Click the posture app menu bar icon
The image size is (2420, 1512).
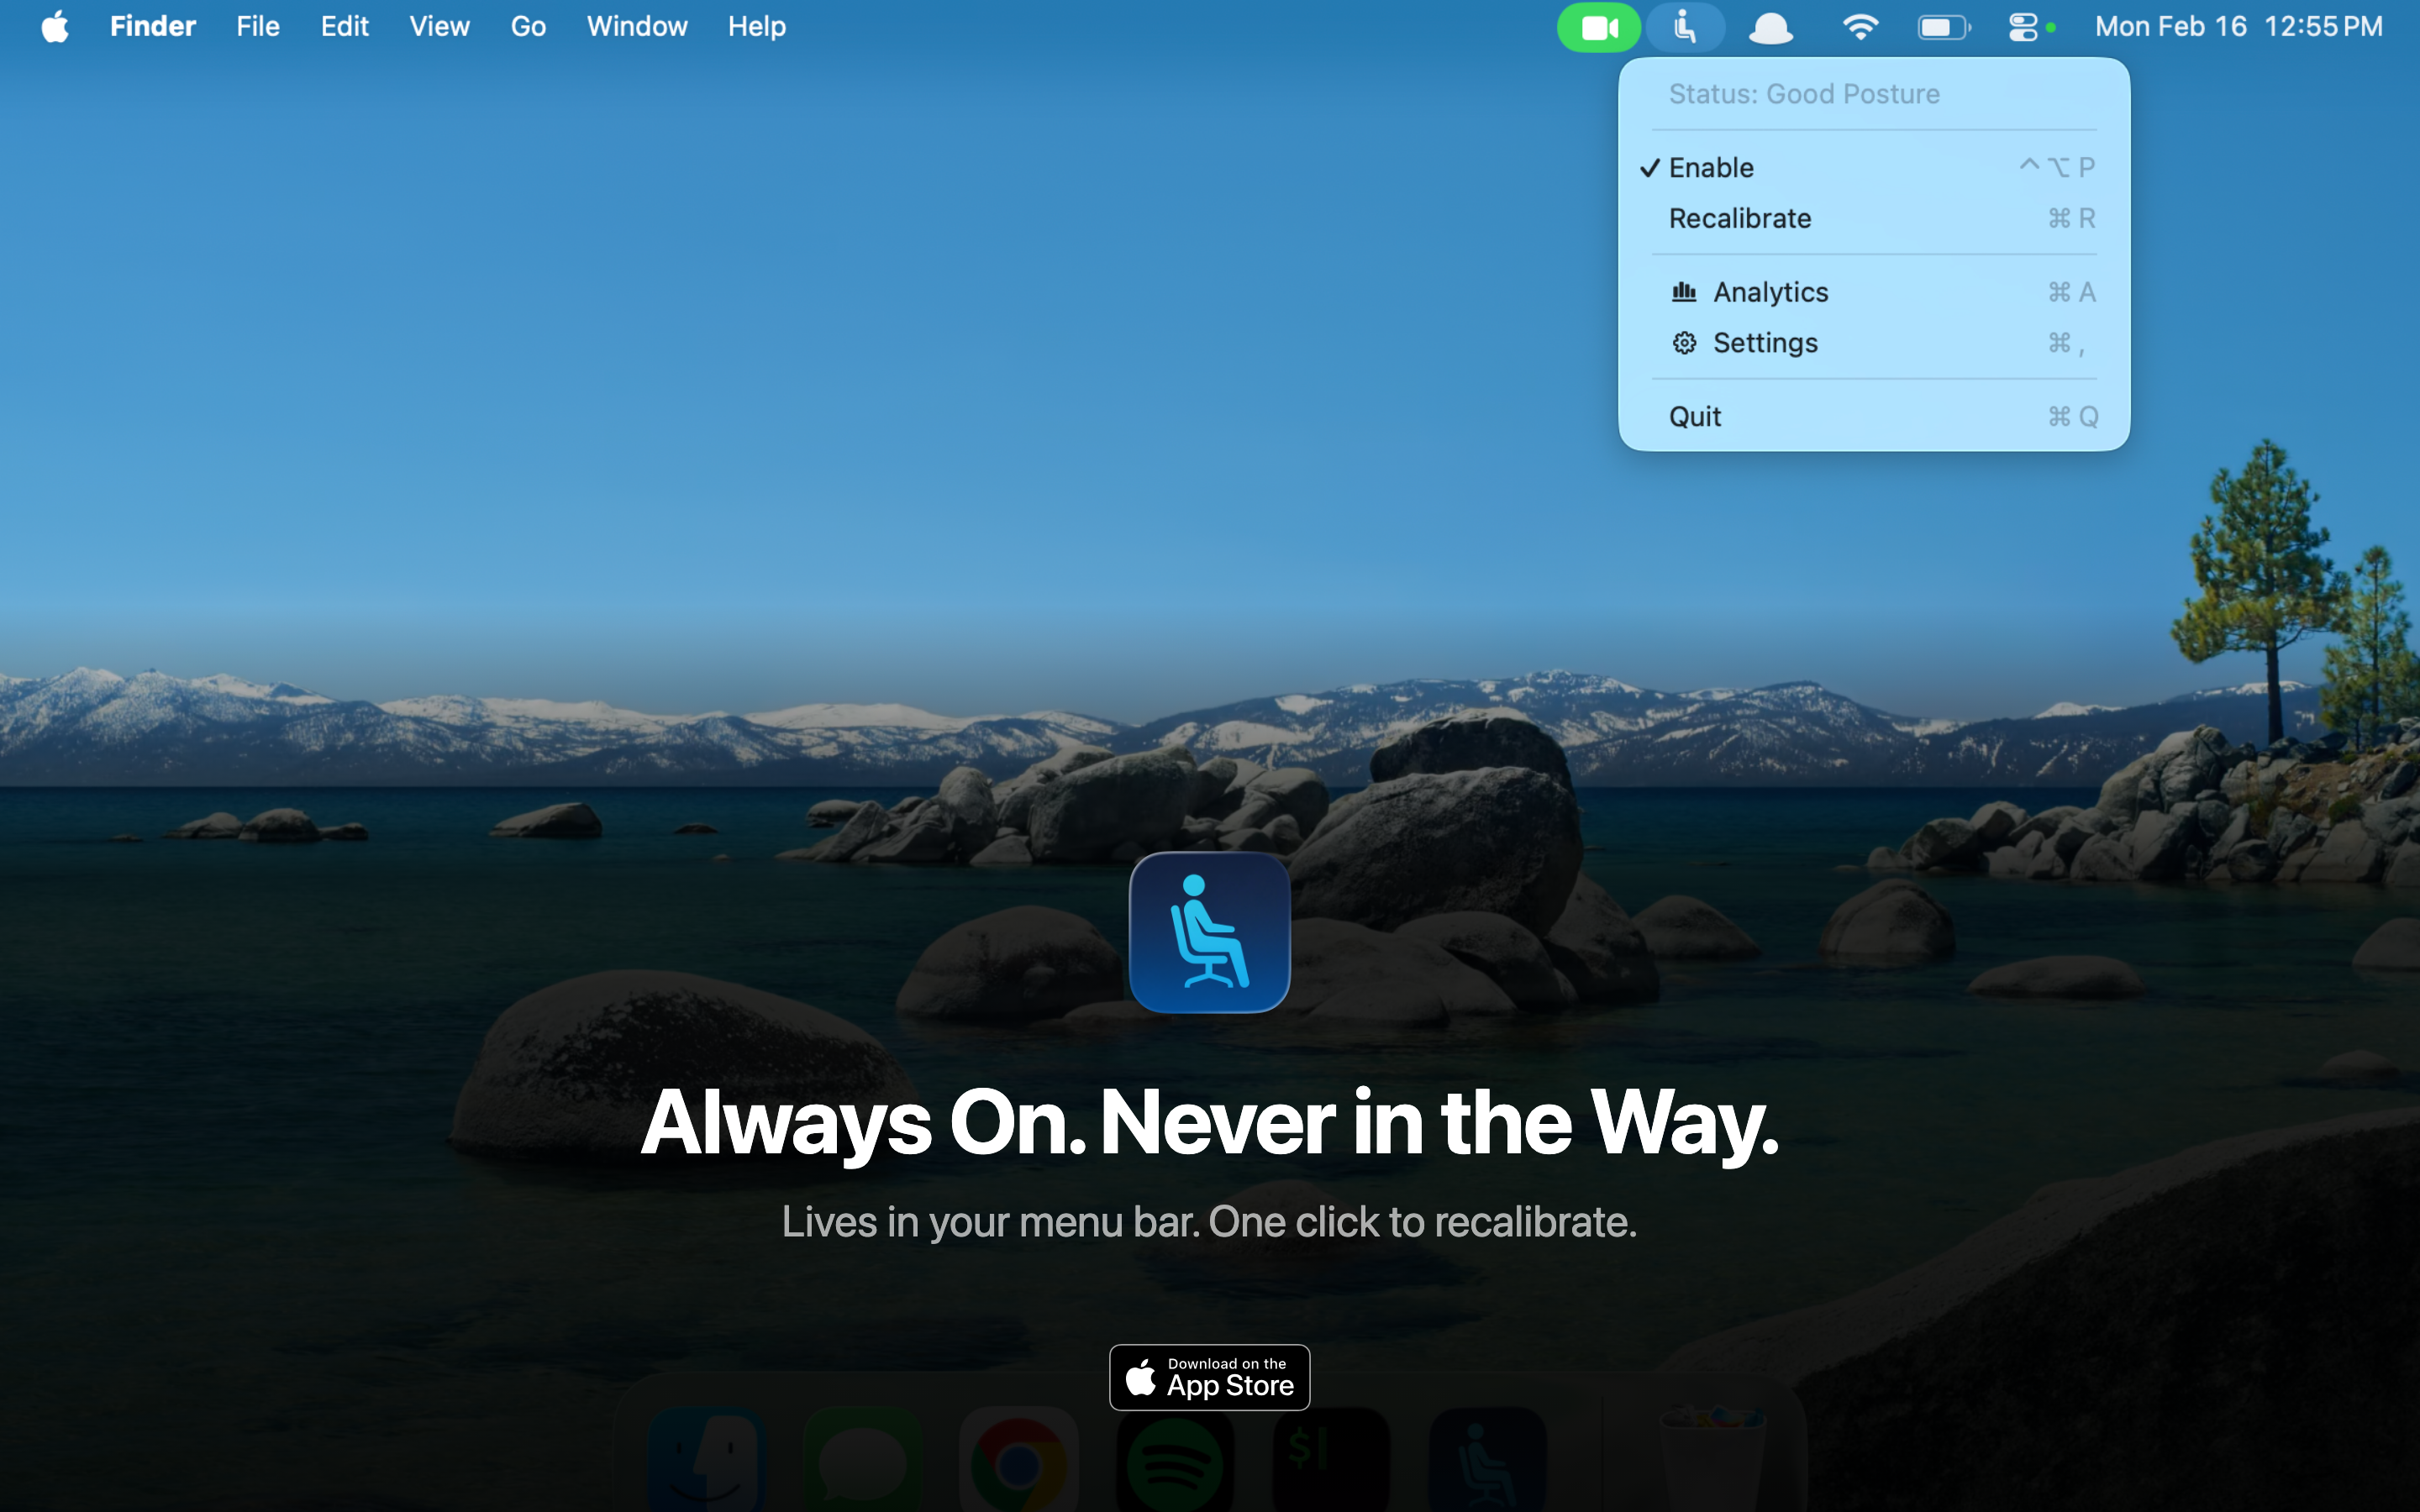(x=1685, y=27)
